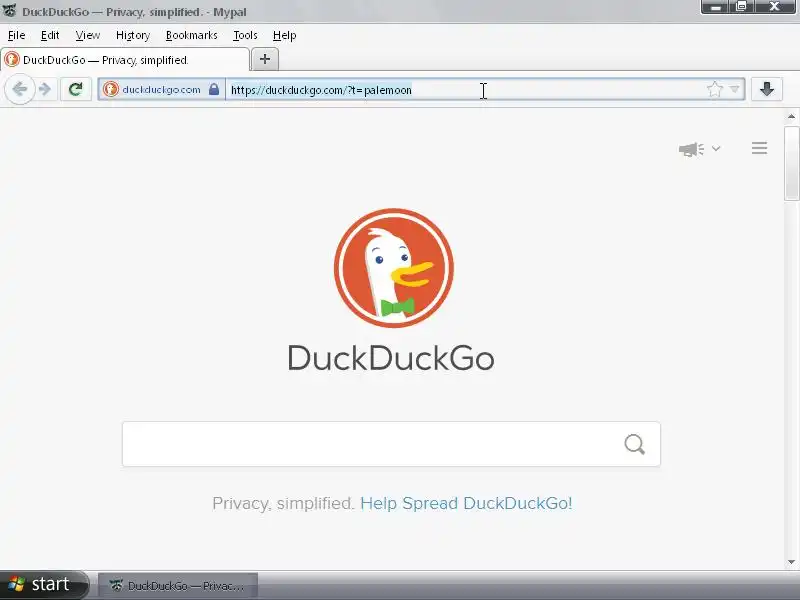This screenshot has width=800, height=600.
Task: Click the URL text field in address bar
Action: (x=464, y=90)
